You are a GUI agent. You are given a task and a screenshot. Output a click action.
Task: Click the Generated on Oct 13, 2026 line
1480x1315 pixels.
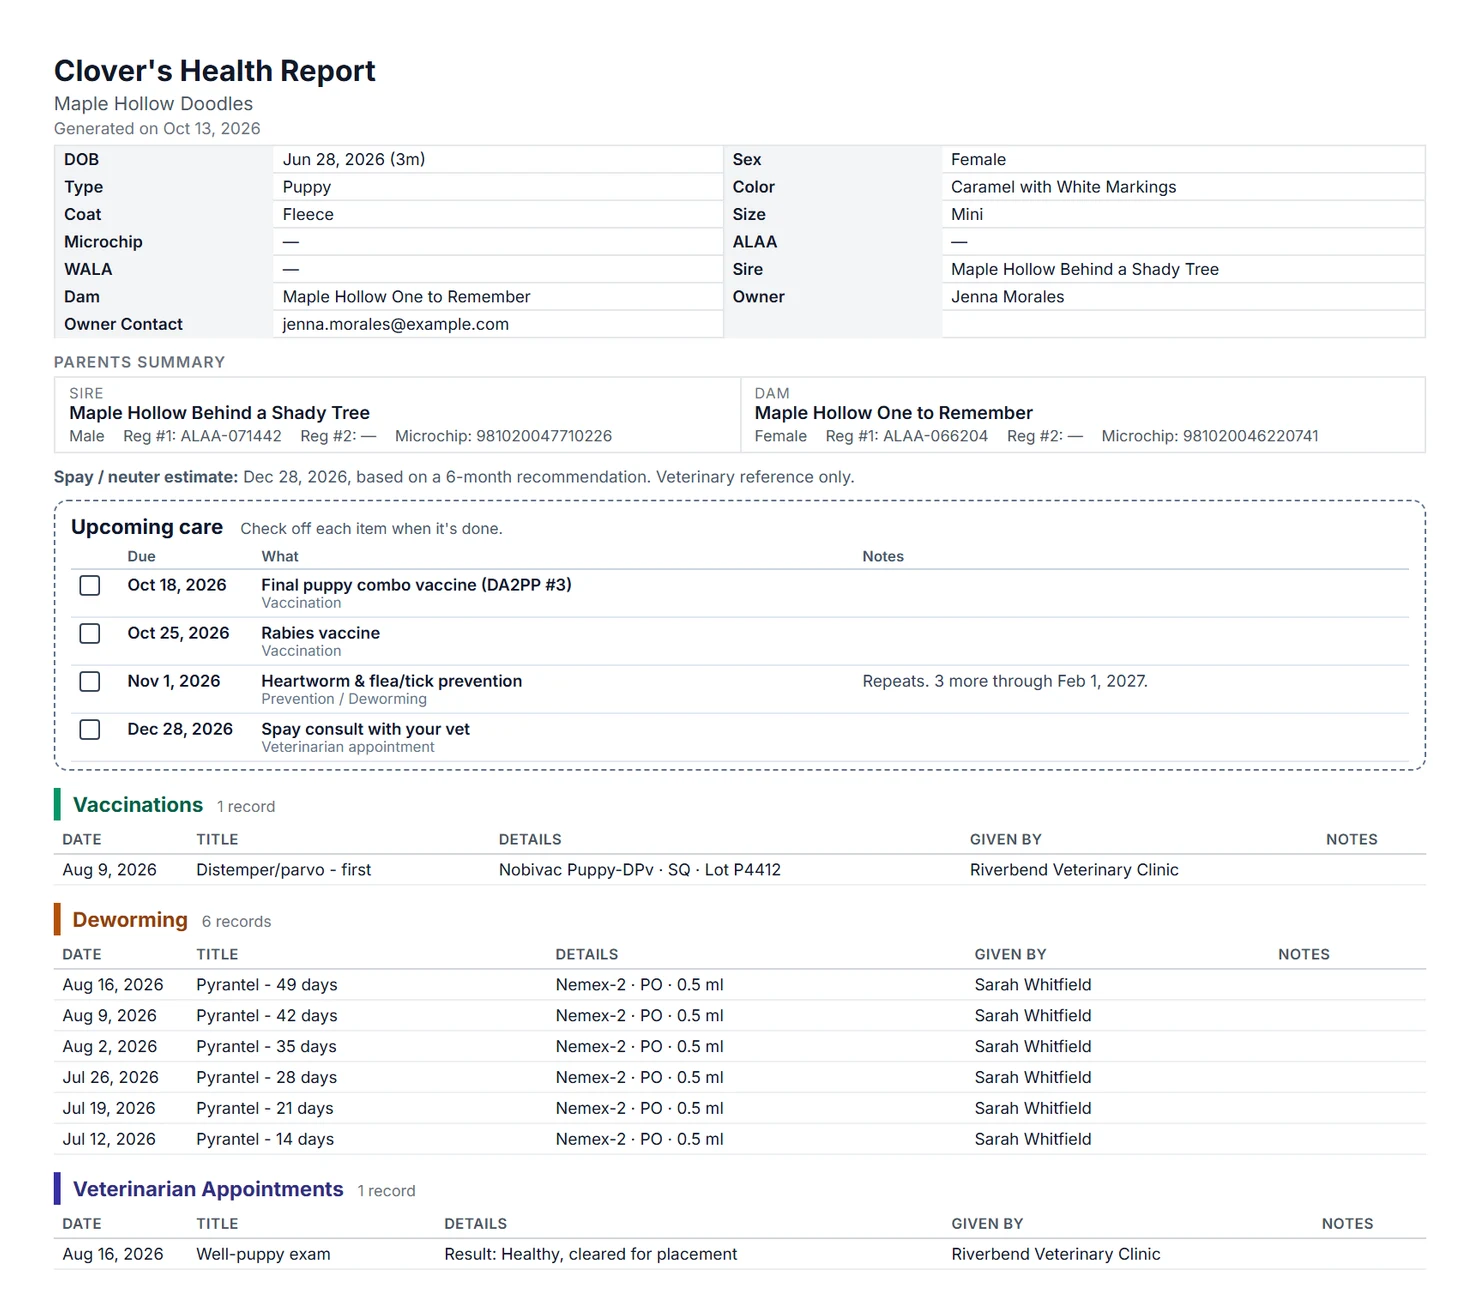[x=157, y=129]
